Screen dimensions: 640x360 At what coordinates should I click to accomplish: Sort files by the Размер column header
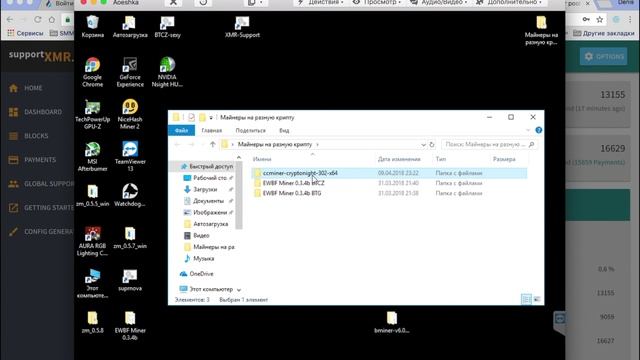(504, 159)
